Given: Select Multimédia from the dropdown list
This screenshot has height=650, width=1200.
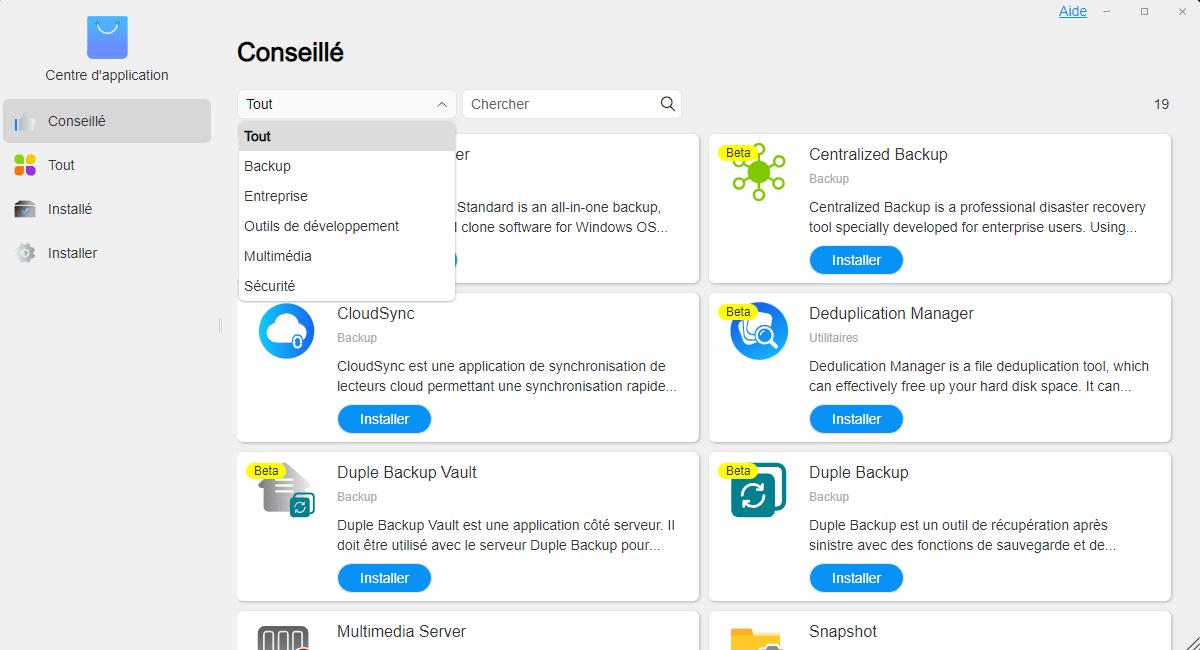Looking at the screenshot, I should (278, 256).
